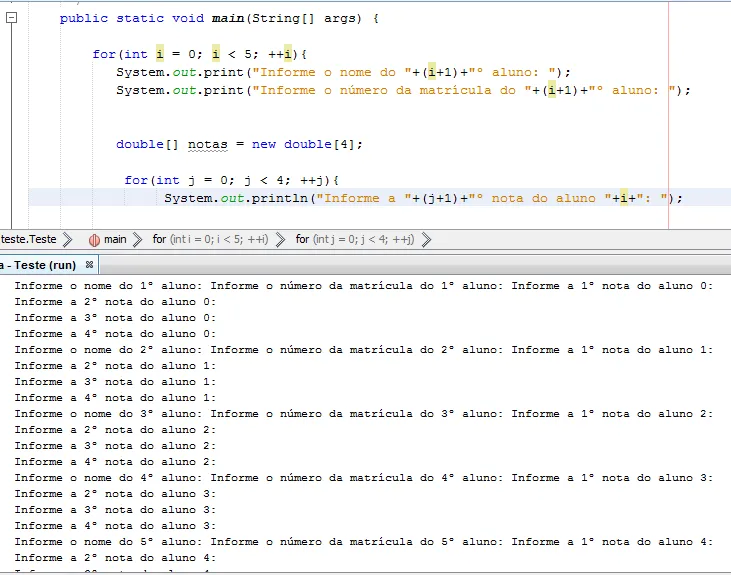Click output 'Informe a 3° nota do aluno 1:'
Screen dimensions: 731x575
[115, 381]
